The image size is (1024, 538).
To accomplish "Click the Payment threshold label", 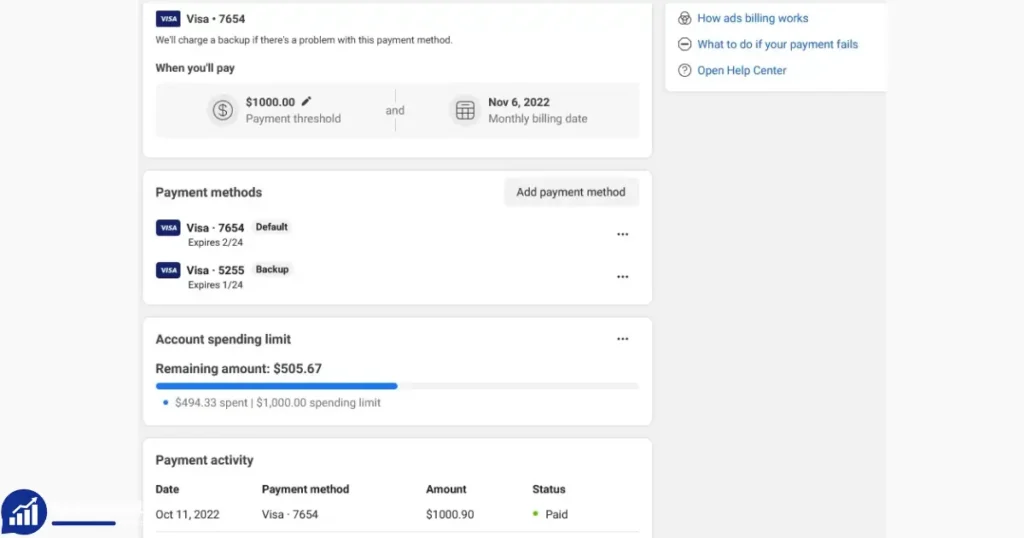I will coord(293,119).
